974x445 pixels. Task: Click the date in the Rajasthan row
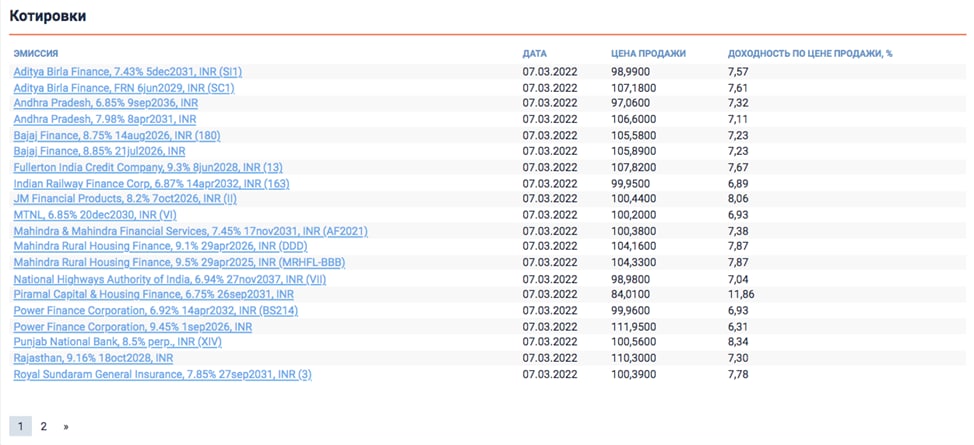[x=550, y=359]
